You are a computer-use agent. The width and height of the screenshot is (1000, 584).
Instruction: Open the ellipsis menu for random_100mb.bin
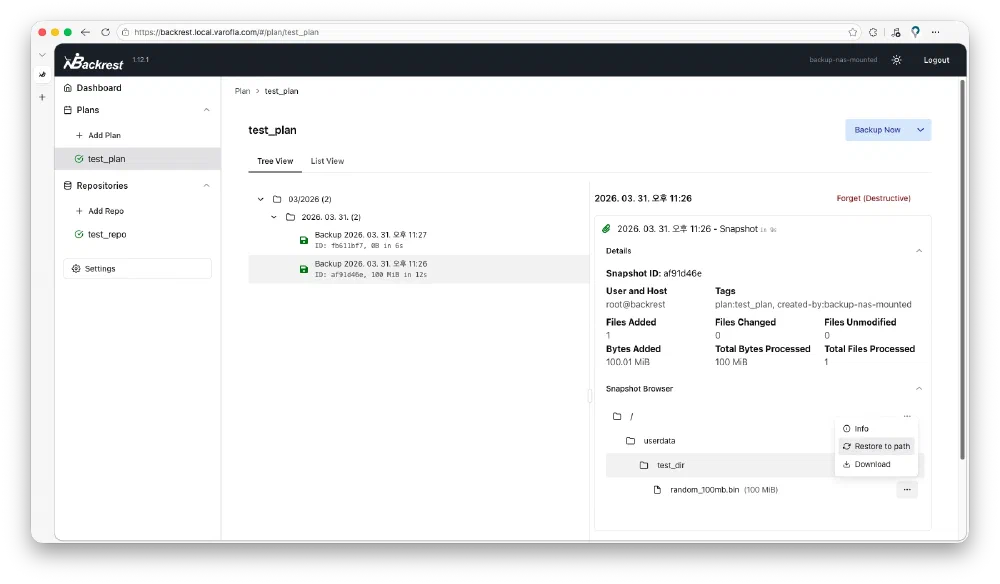[906, 490]
